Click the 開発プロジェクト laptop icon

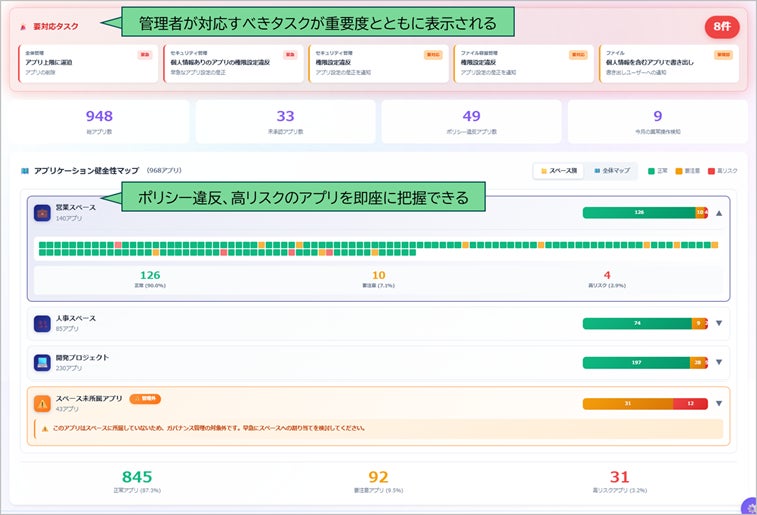click(x=42, y=362)
